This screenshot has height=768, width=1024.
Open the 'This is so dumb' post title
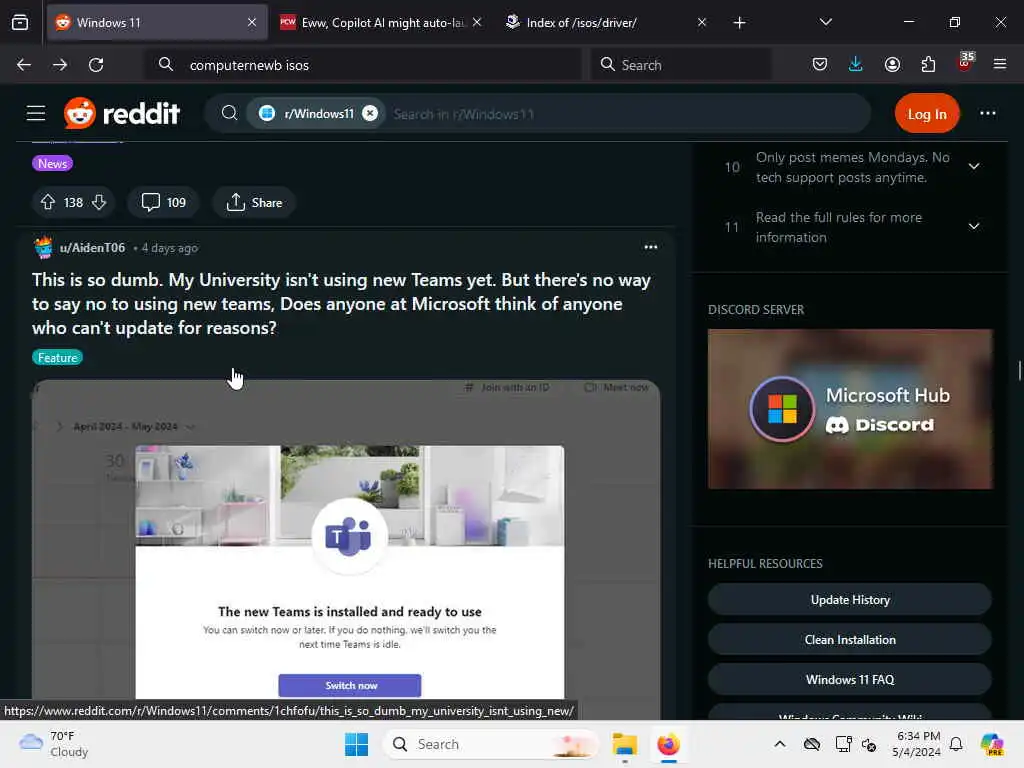point(342,304)
